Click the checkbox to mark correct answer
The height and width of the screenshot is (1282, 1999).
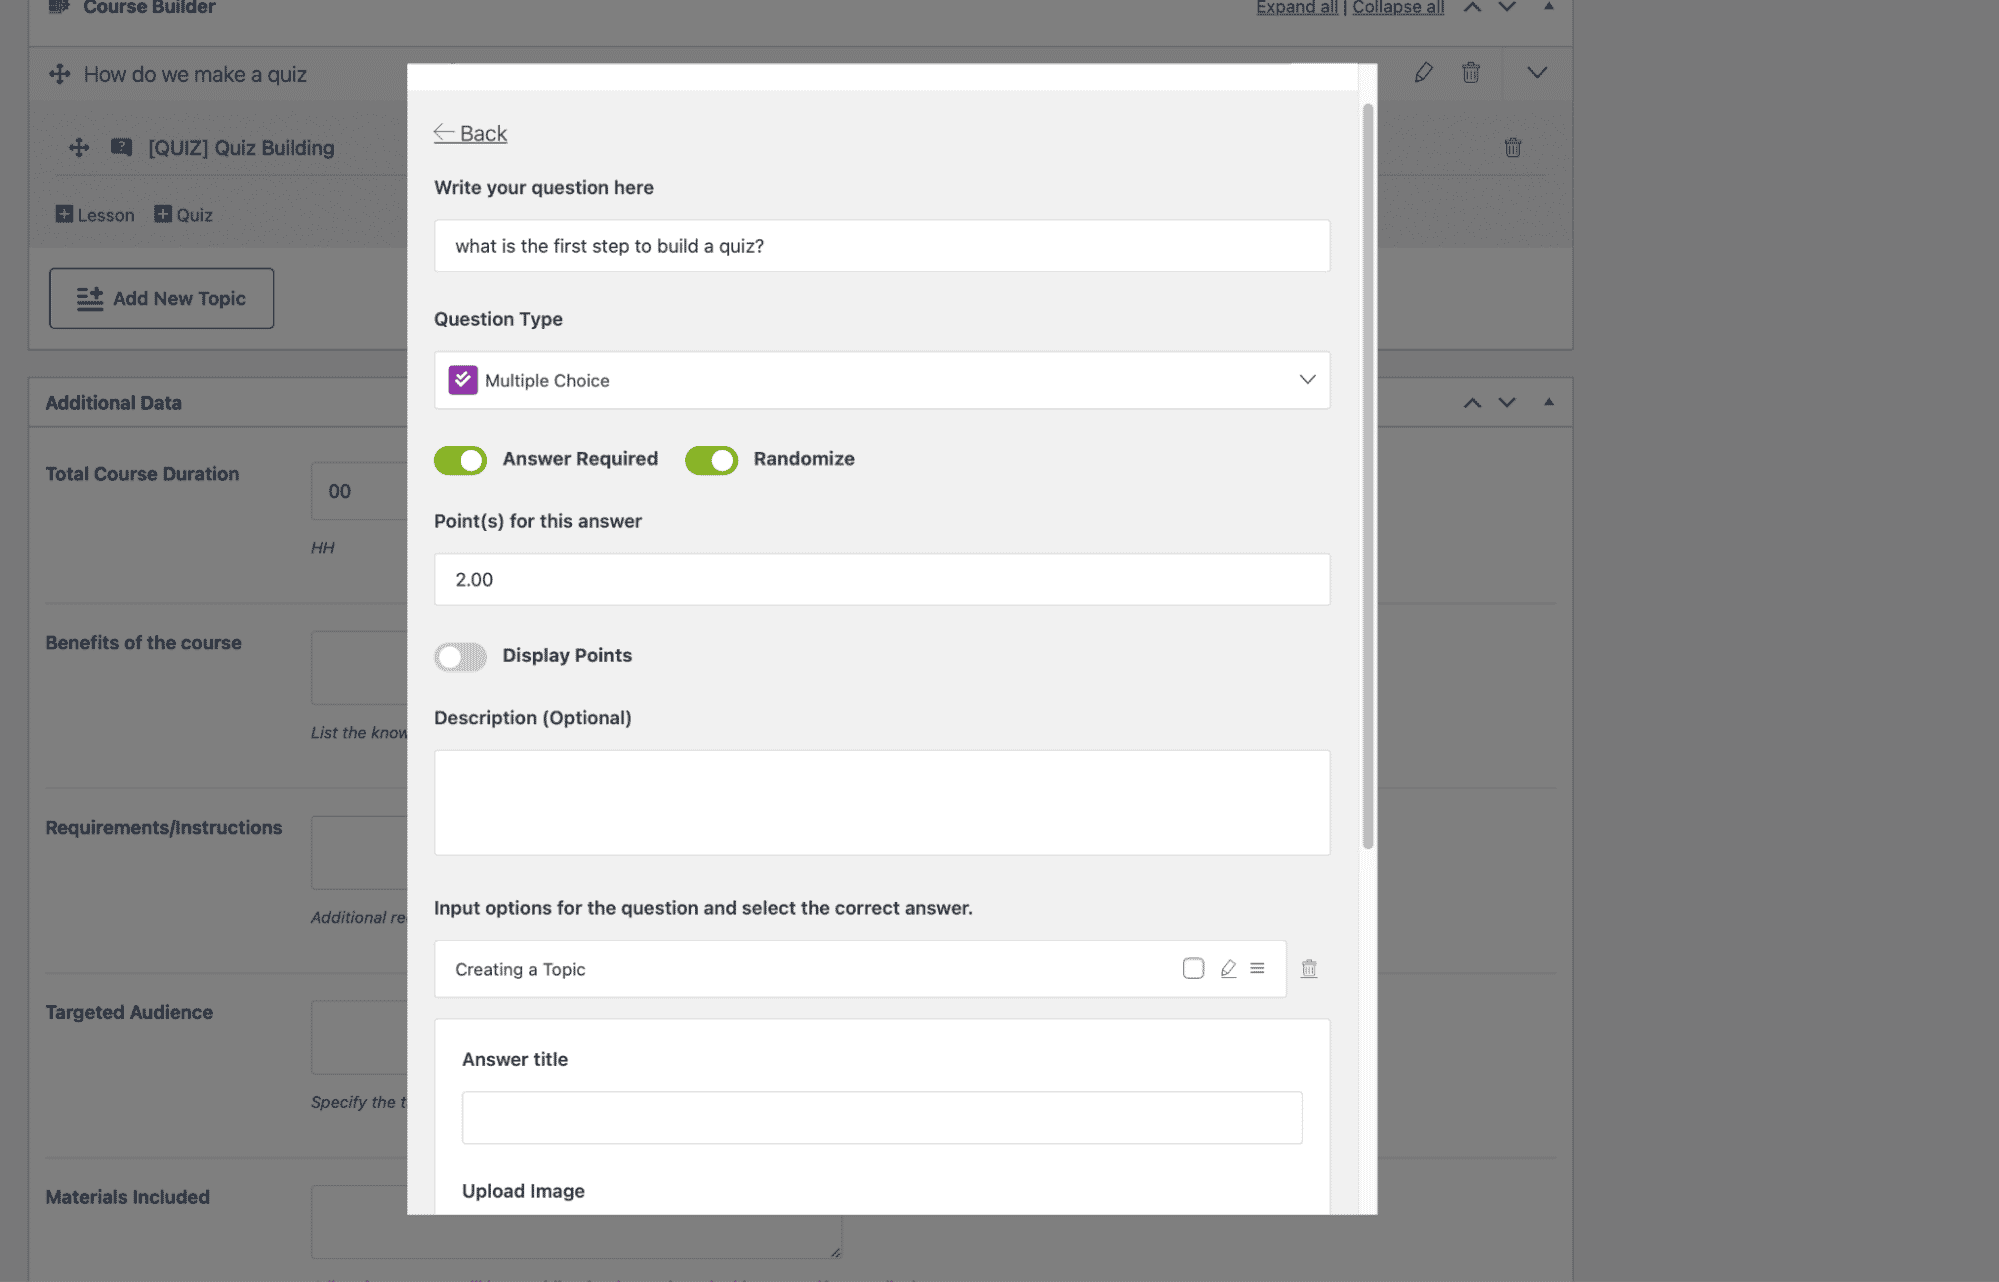(x=1193, y=969)
